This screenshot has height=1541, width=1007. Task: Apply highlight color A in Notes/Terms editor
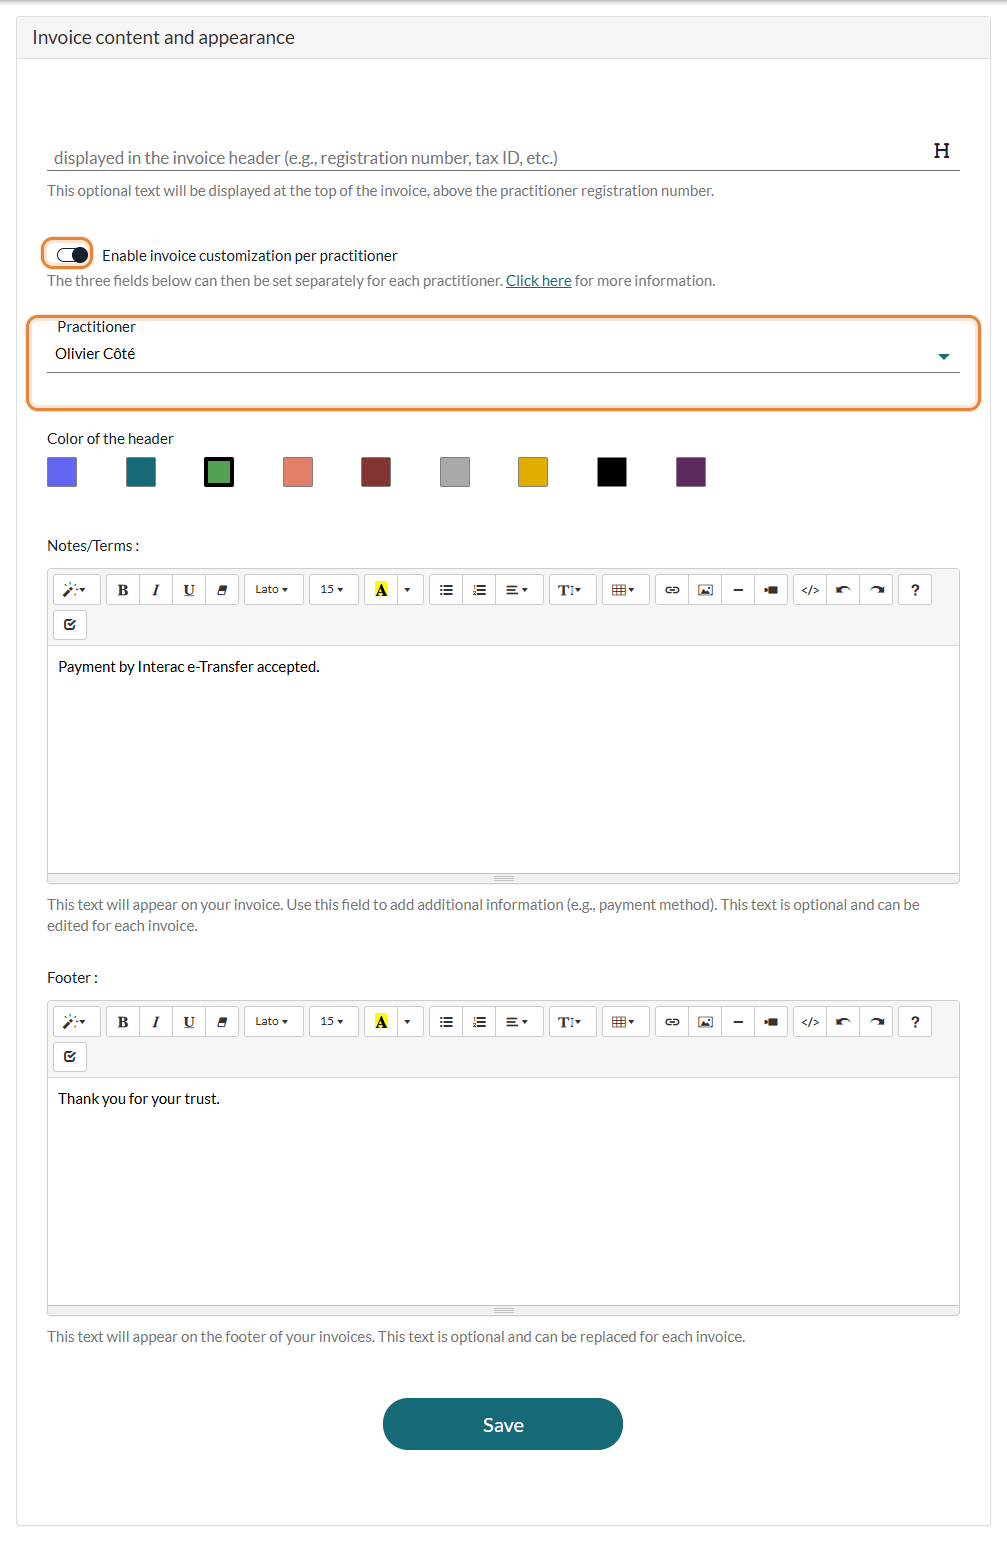coord(381,590)
